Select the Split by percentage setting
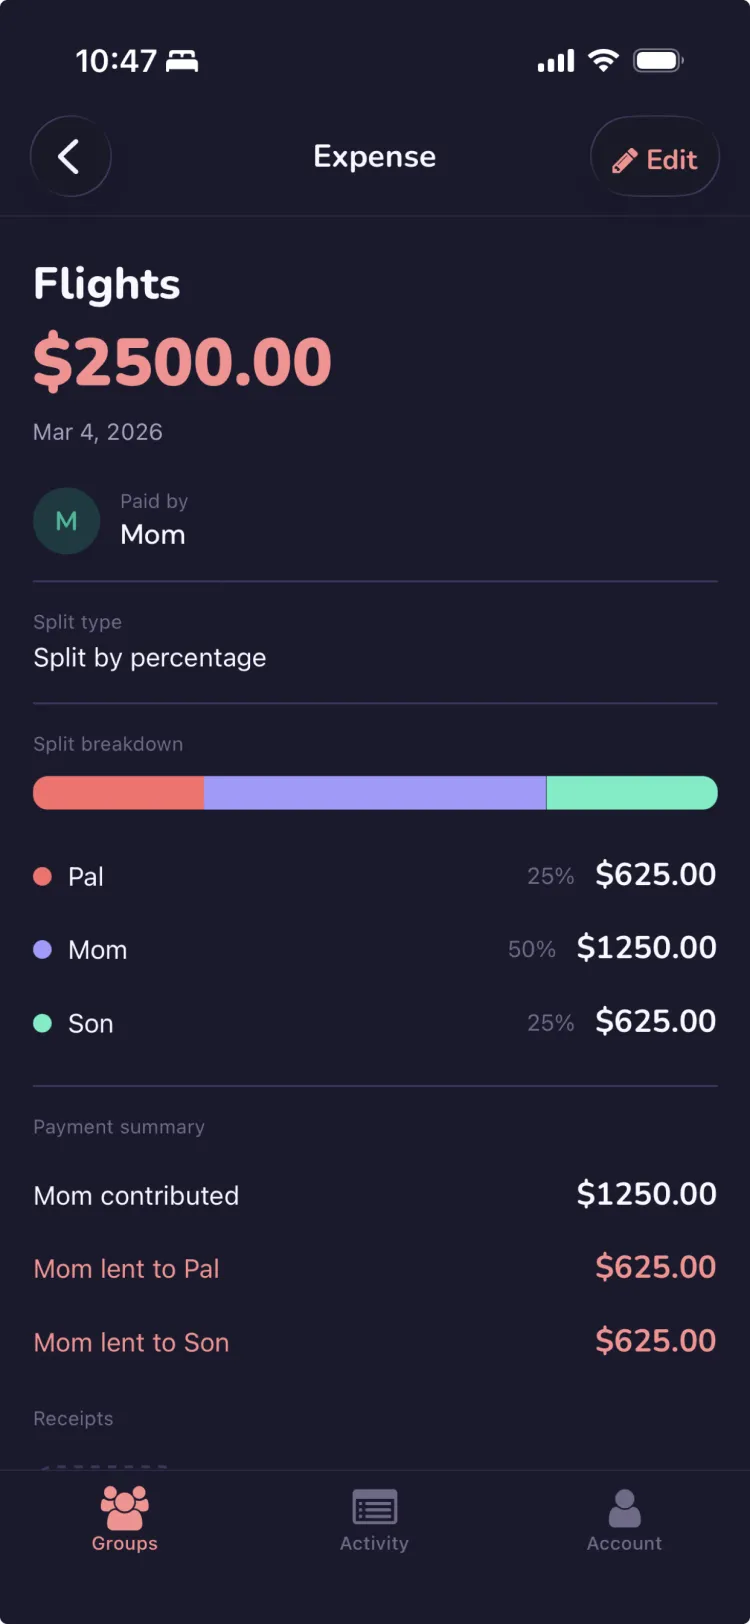750x1624 pixels. click(x=149, y=657)
